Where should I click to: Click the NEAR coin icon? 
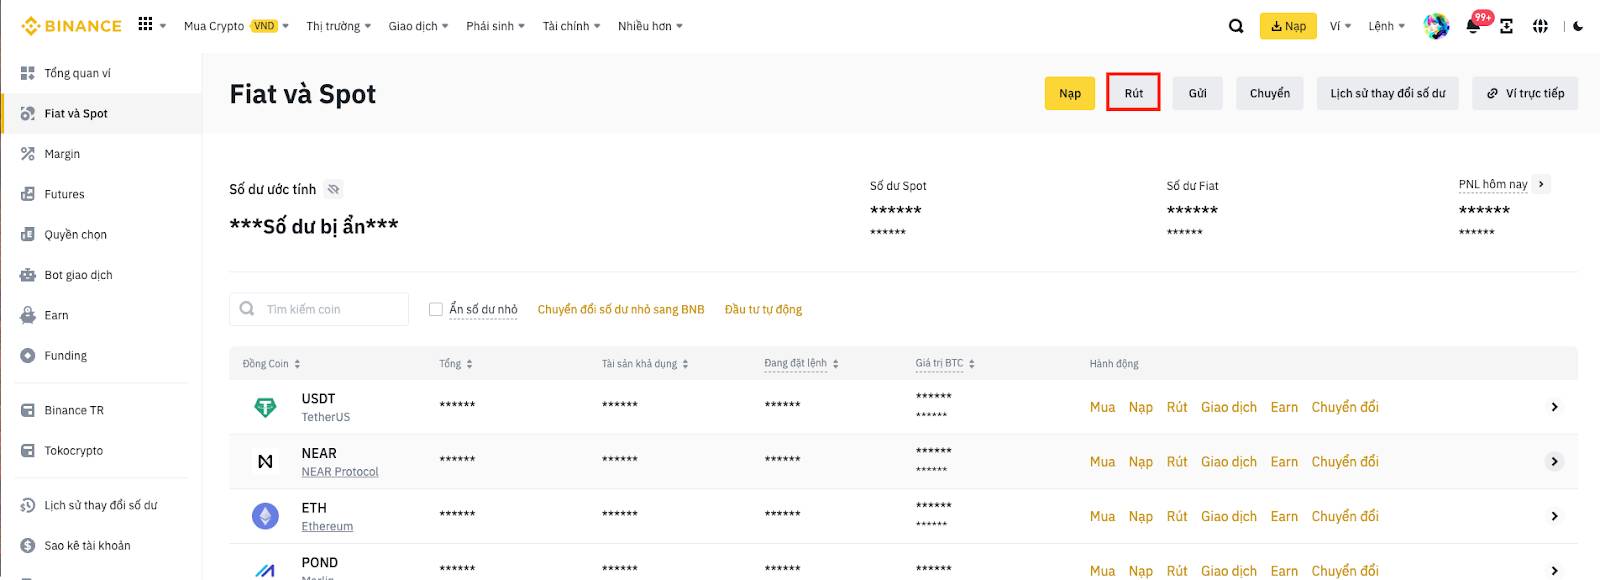(265, 462)
